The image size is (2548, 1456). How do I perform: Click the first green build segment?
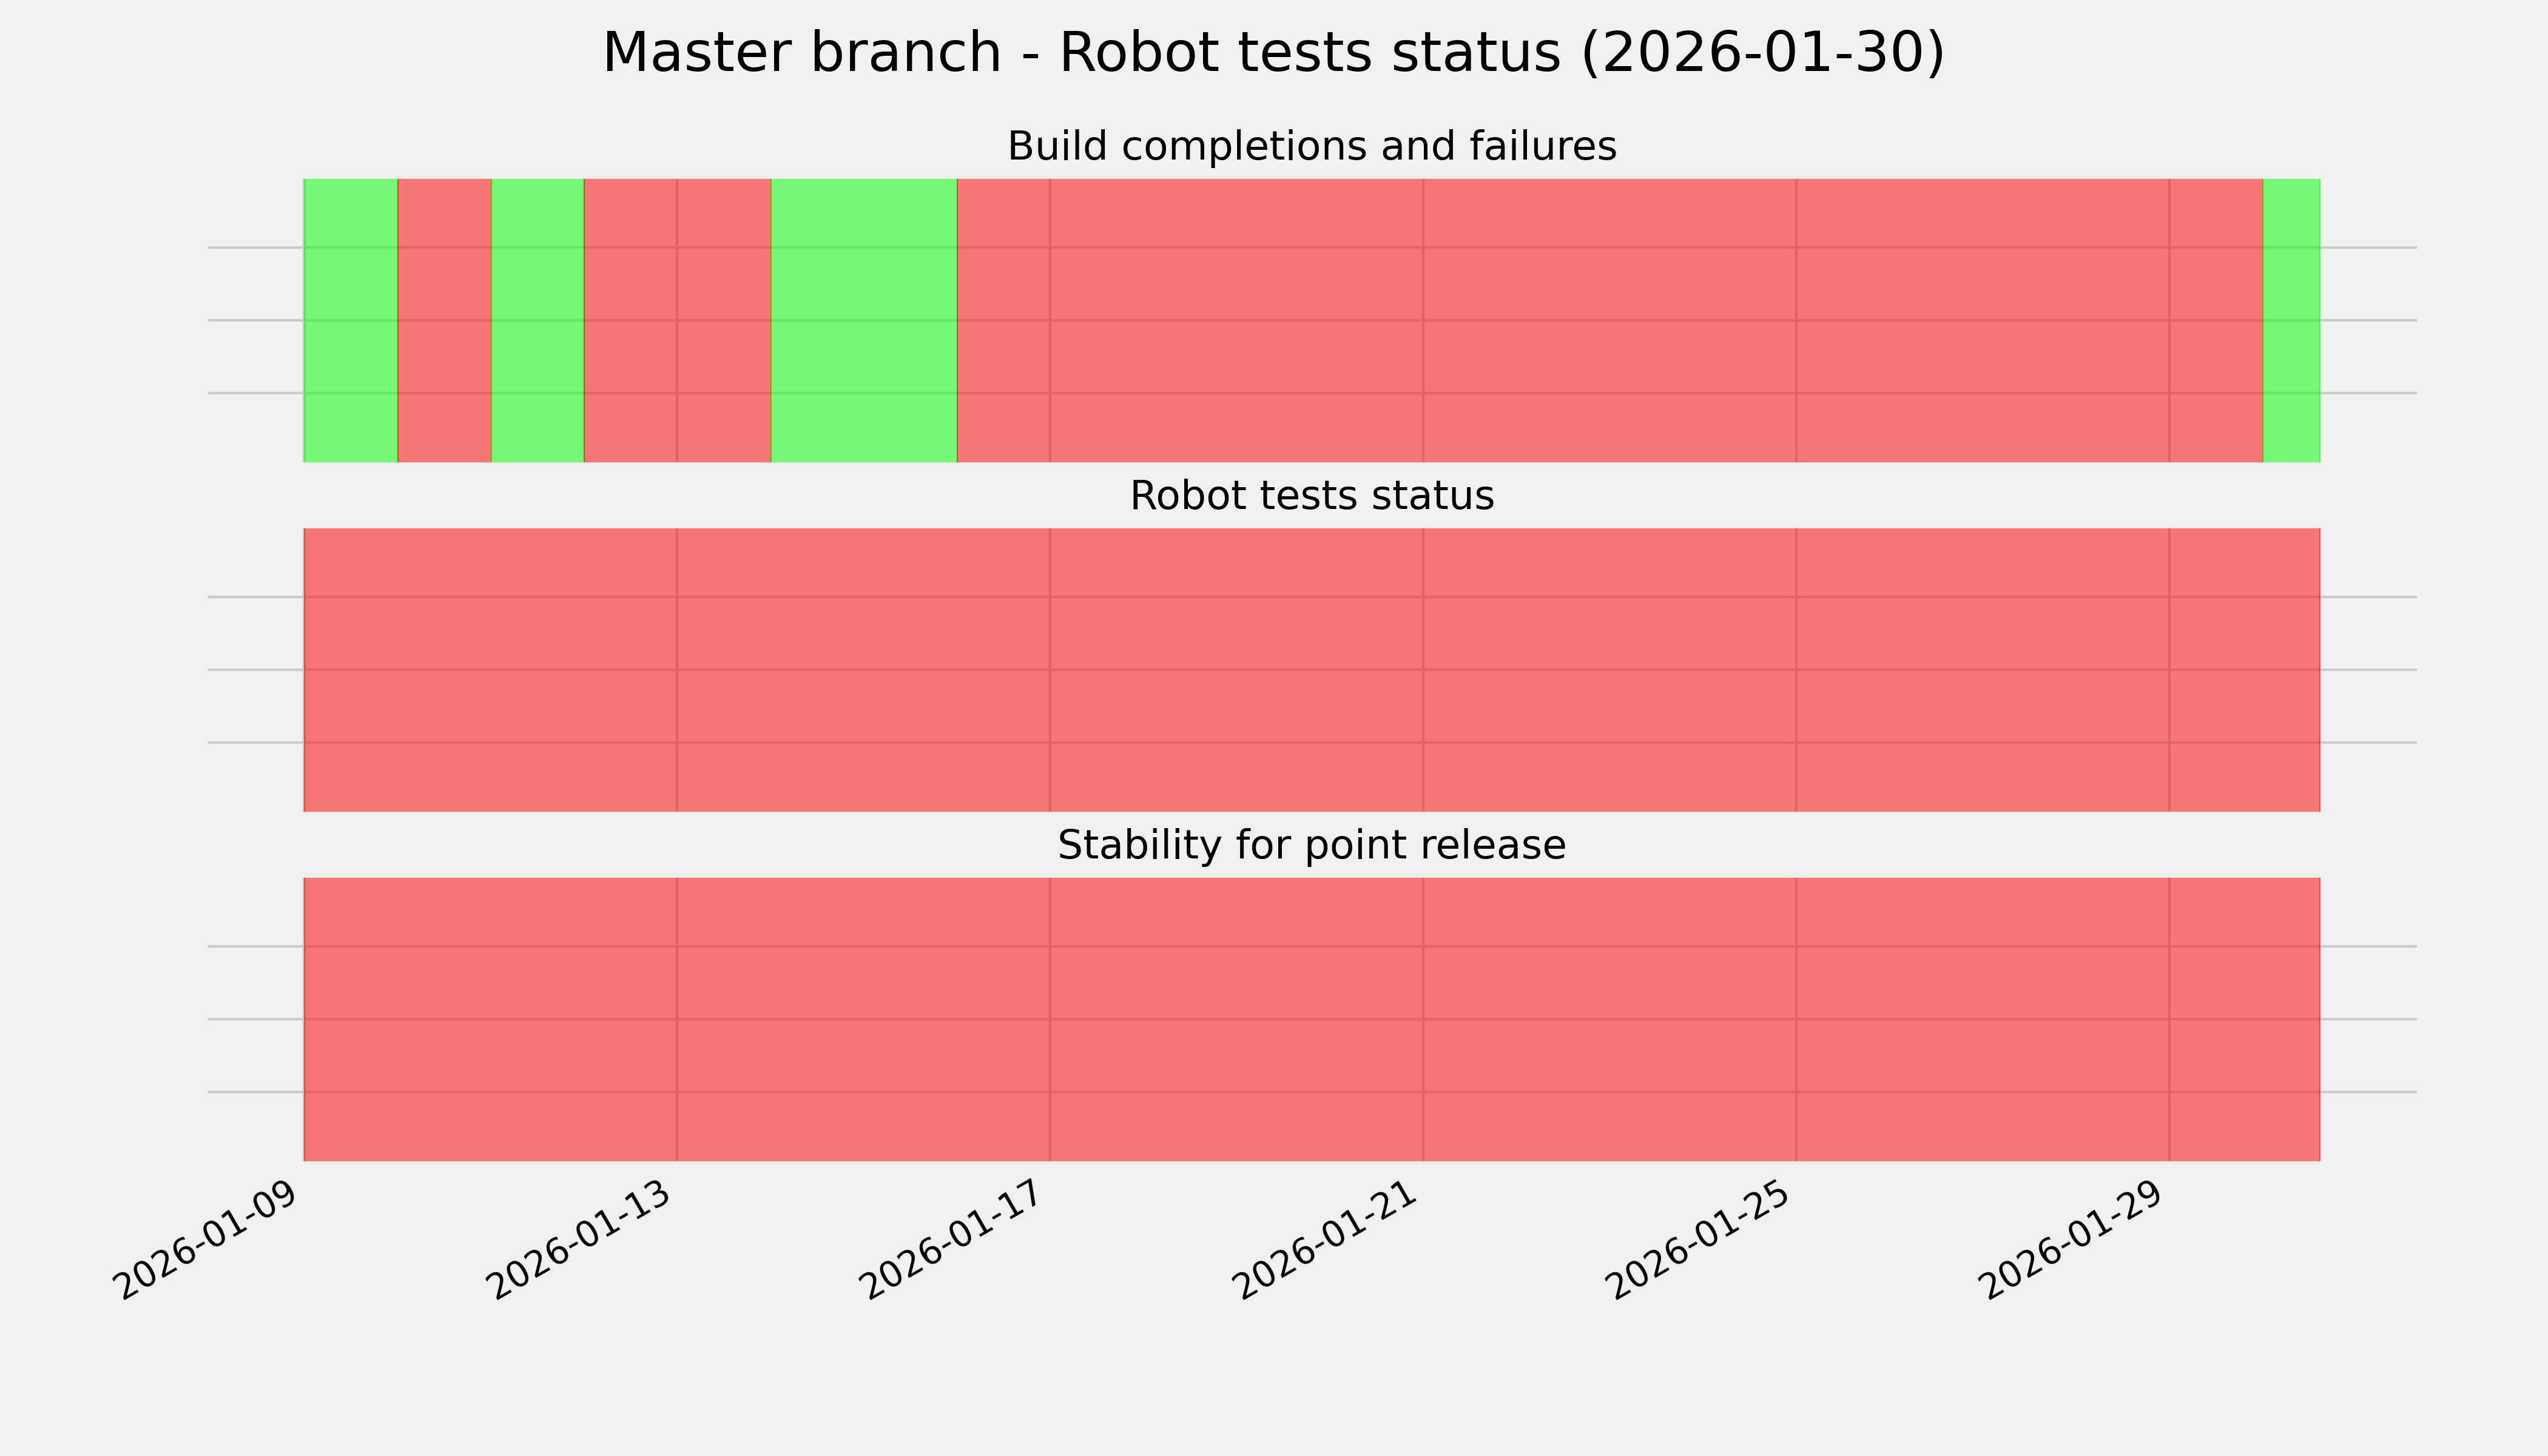(350, 320)
